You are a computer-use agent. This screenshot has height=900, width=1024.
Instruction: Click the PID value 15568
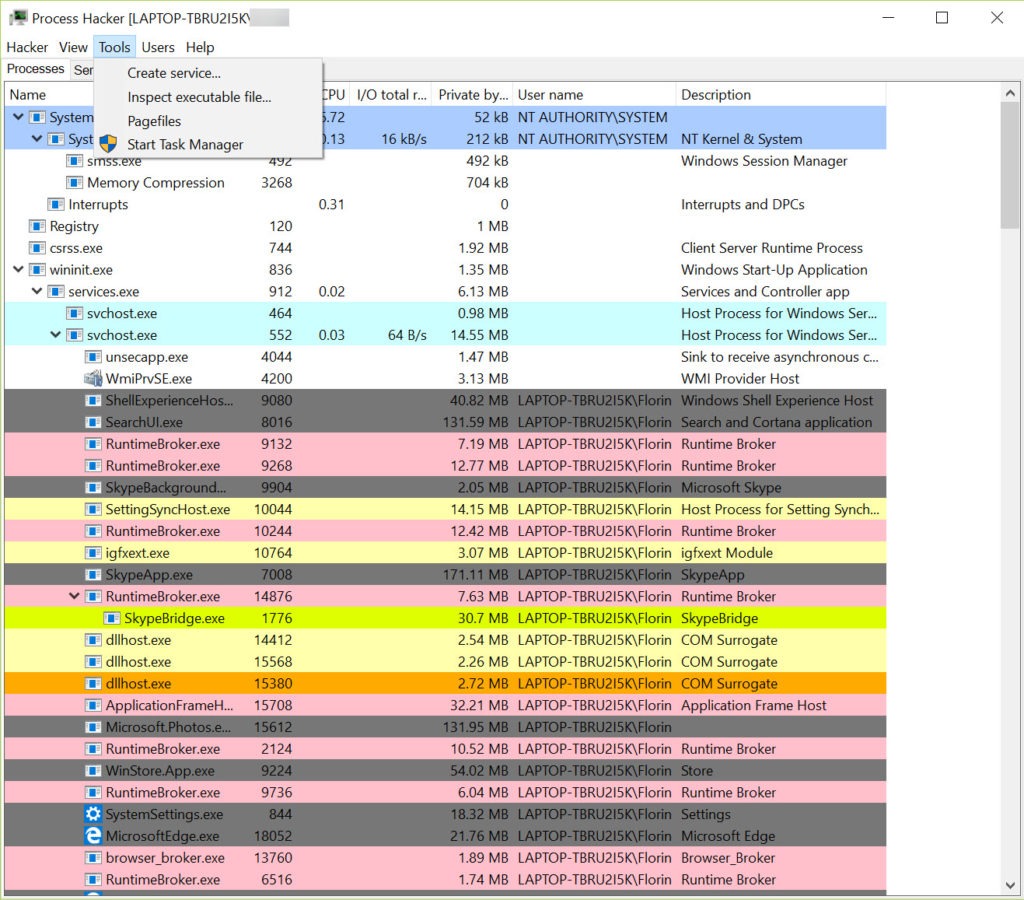273,662
